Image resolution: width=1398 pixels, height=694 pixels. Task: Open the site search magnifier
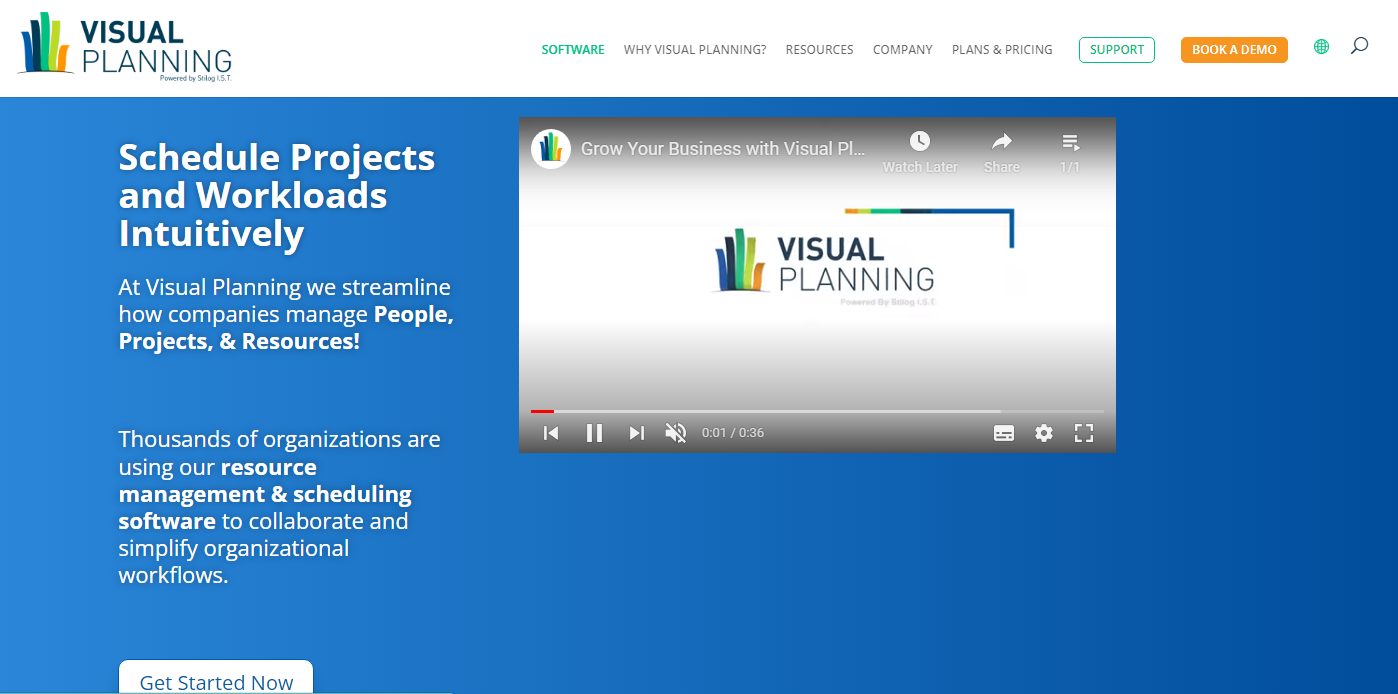1359,46
